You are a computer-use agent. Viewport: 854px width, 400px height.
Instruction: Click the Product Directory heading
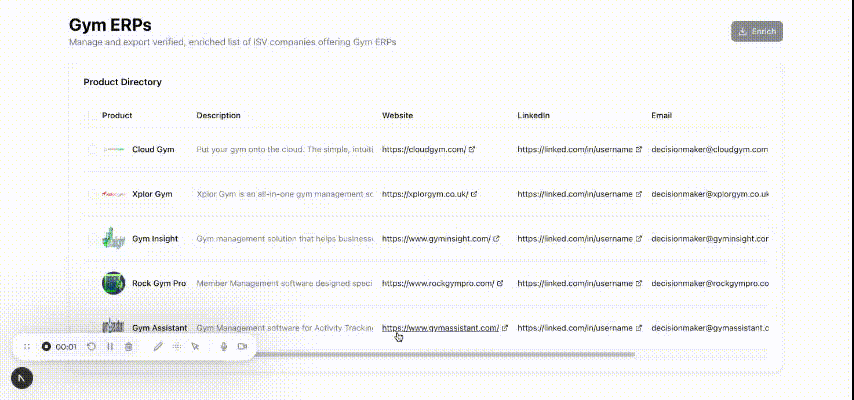click(x=123, y=82)
